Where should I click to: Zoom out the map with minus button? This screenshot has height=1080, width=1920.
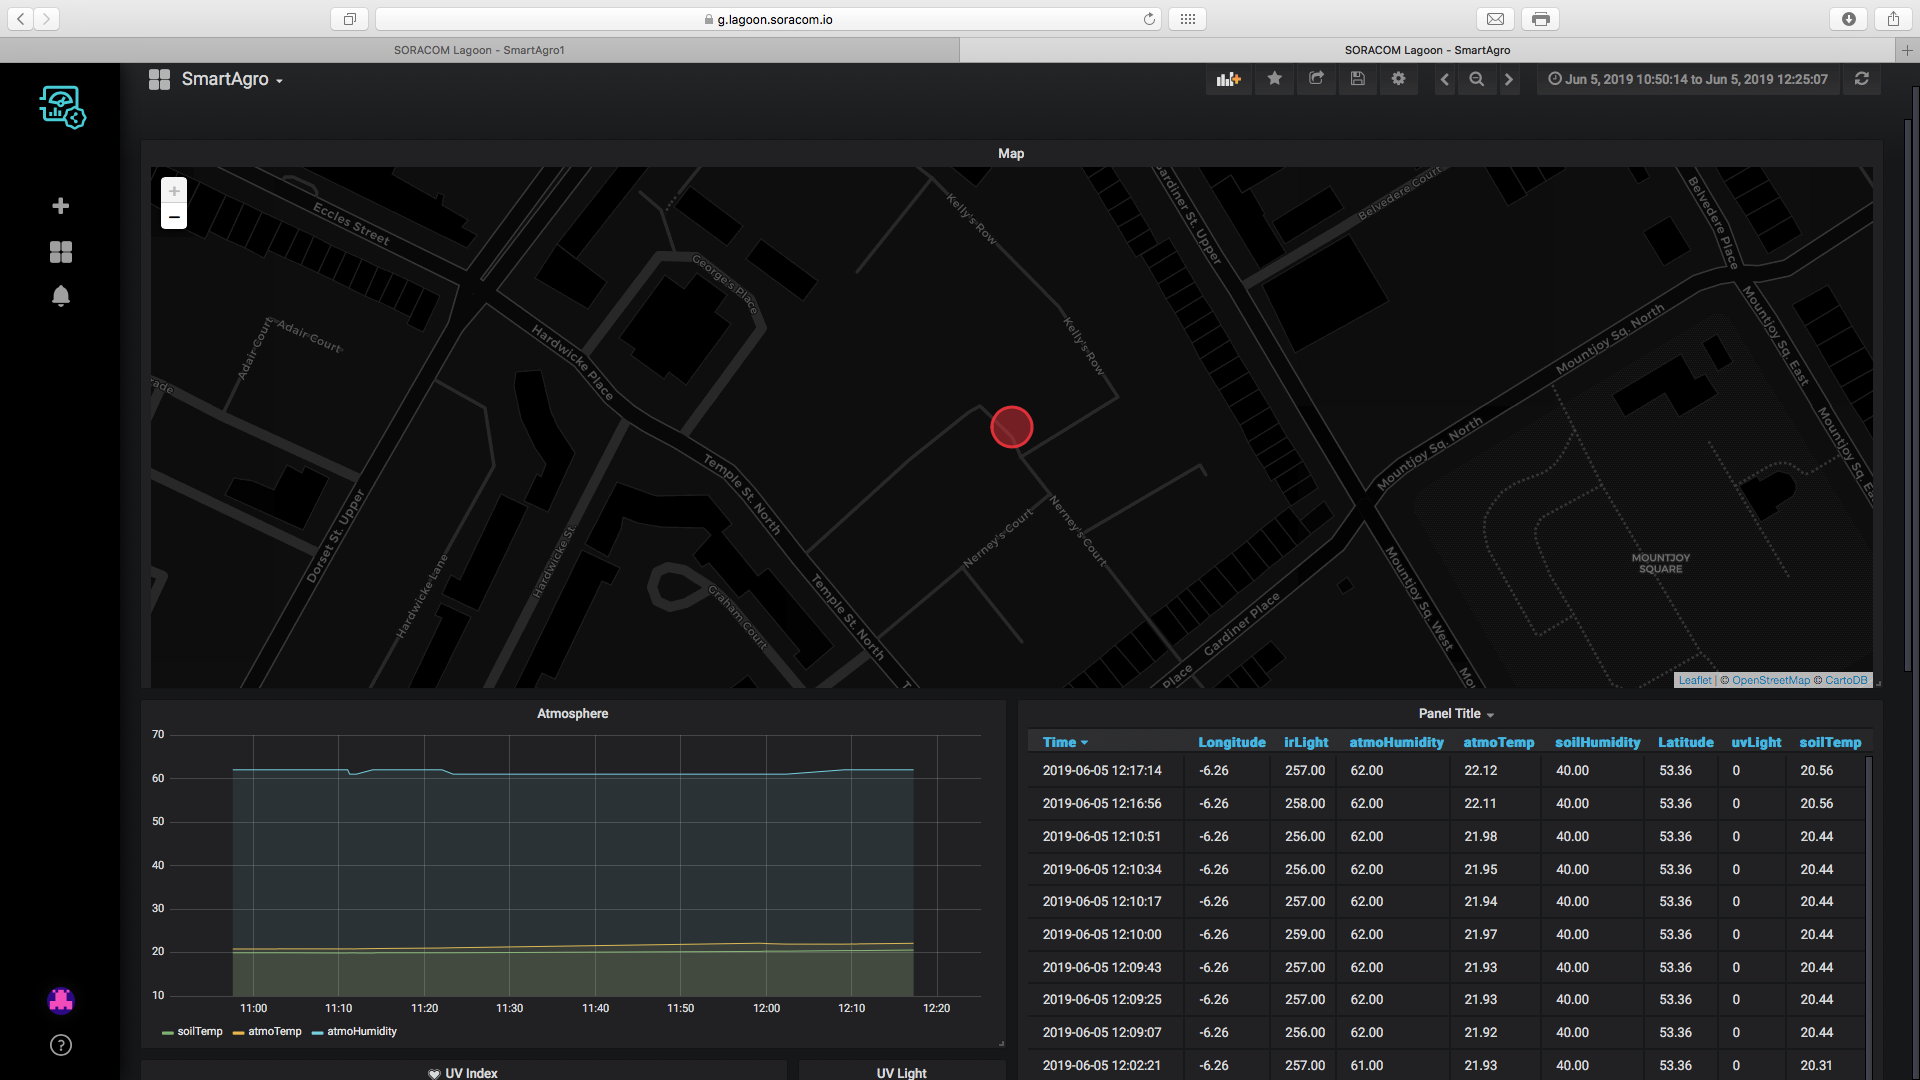(x=174, y=217)
